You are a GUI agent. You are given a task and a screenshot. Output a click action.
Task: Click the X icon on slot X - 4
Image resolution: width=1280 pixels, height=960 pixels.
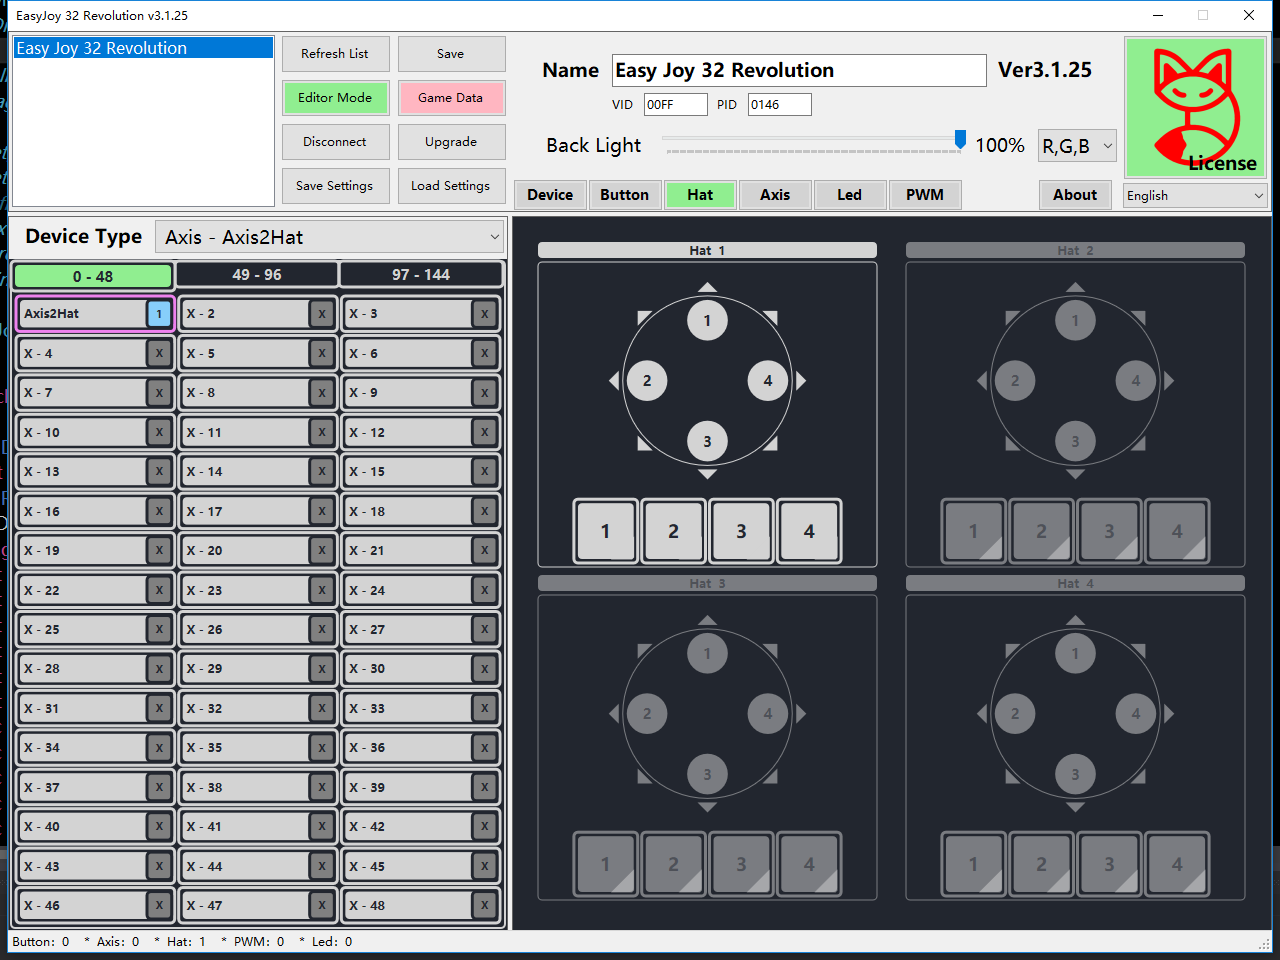coord(158,353)
